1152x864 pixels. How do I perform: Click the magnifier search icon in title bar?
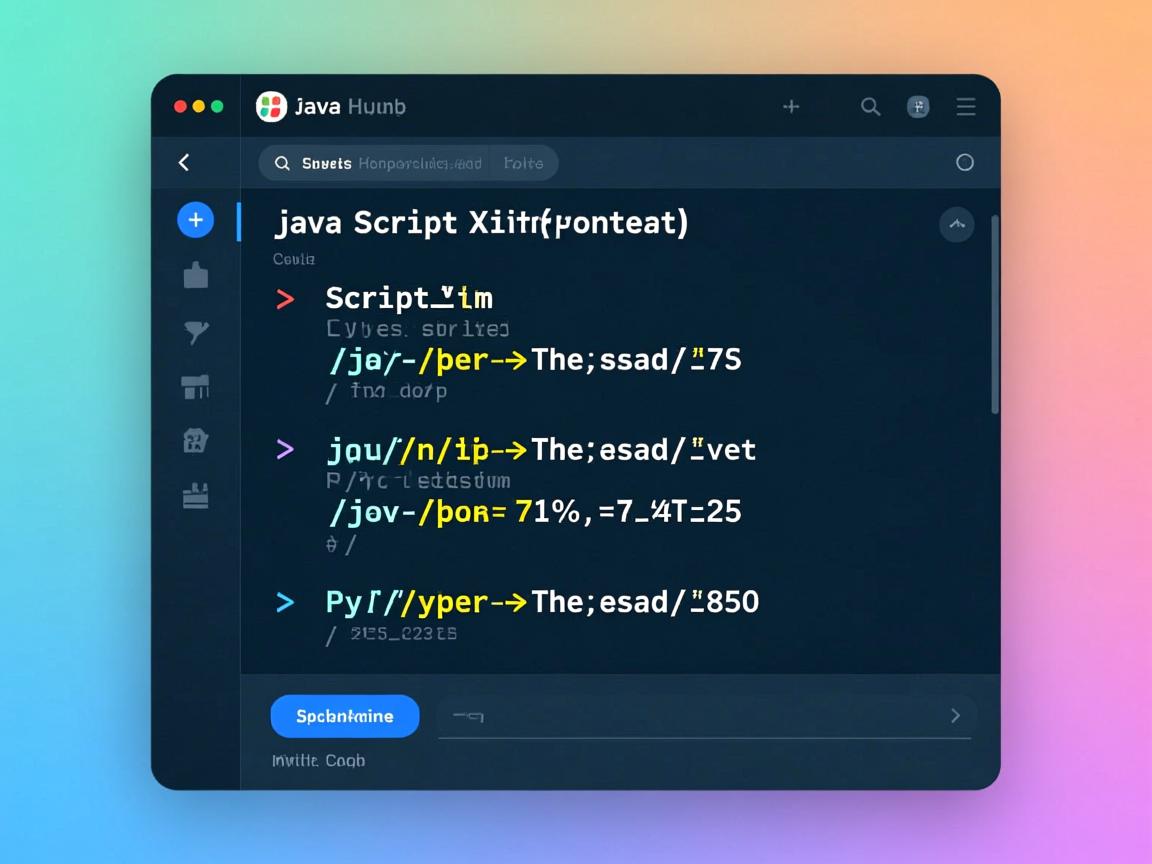point(870,107)
